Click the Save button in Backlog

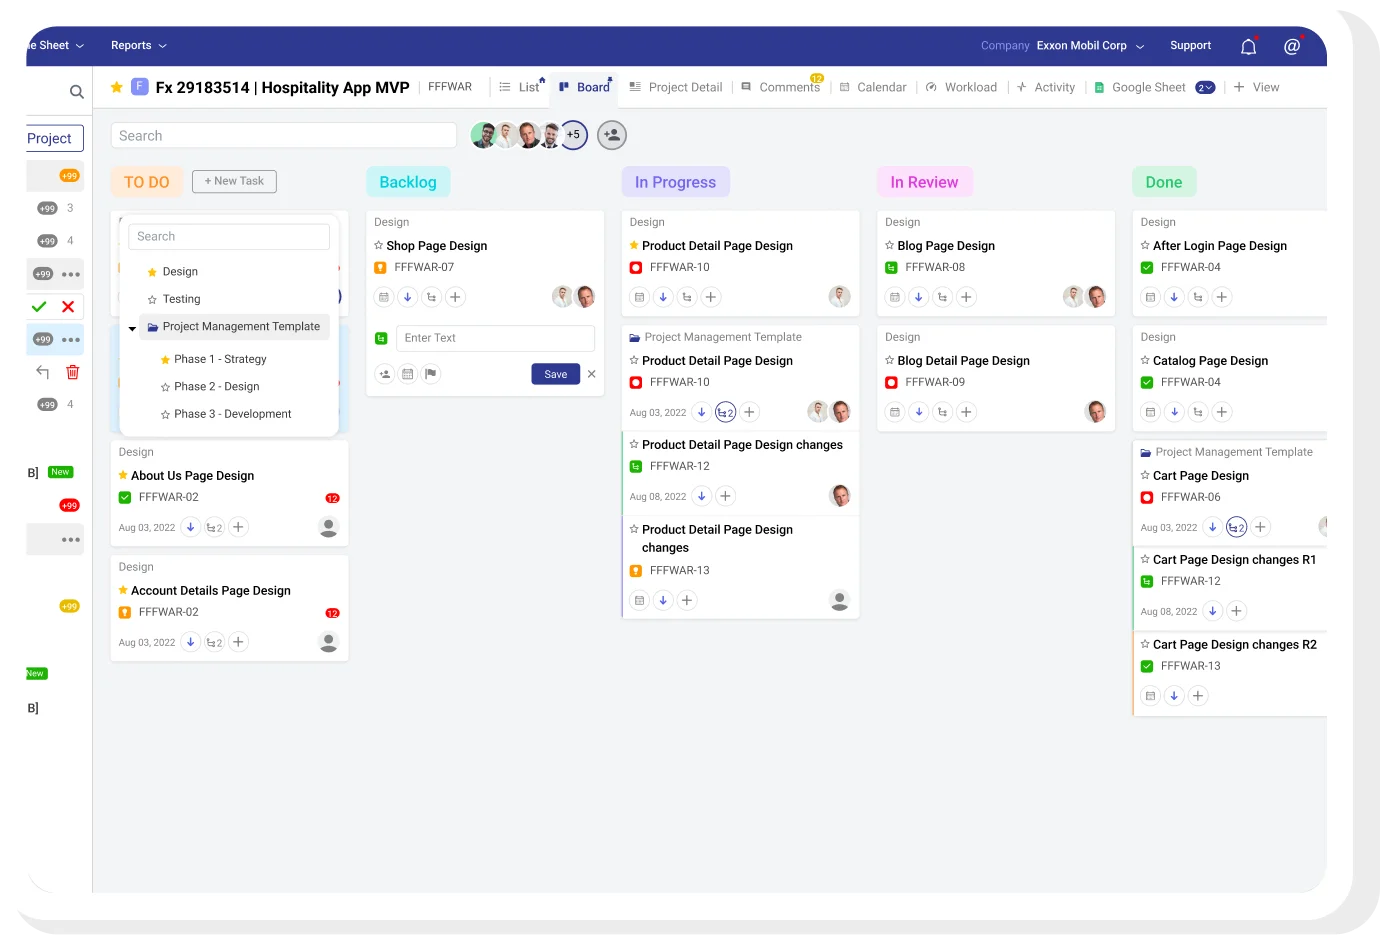(556, 374)
